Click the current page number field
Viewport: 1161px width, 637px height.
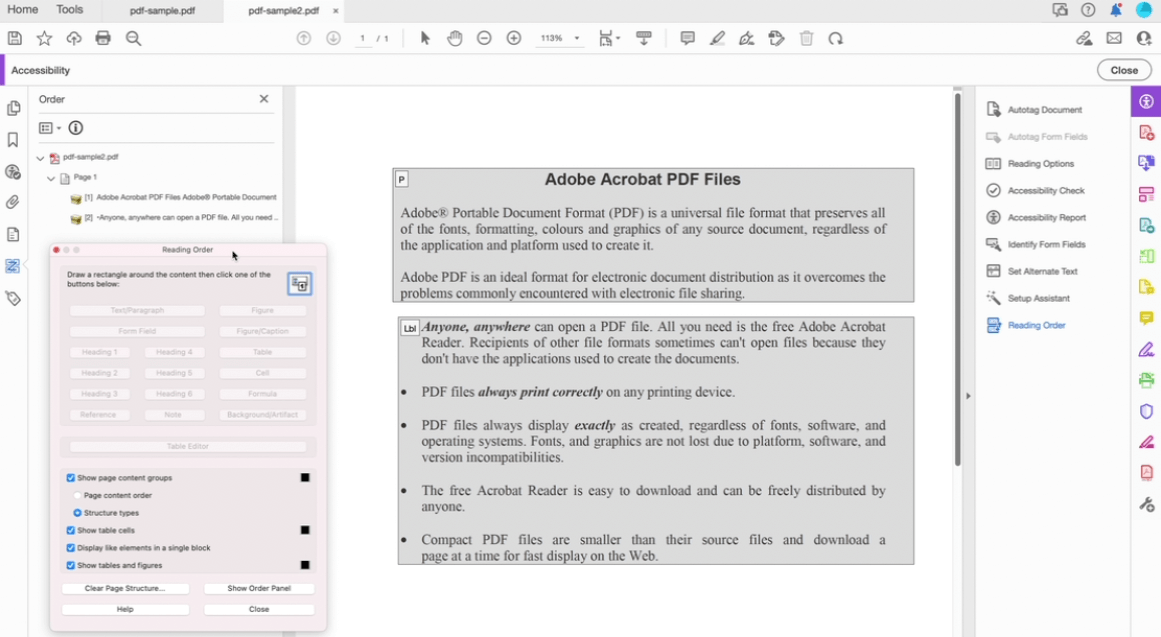(362, 39)
